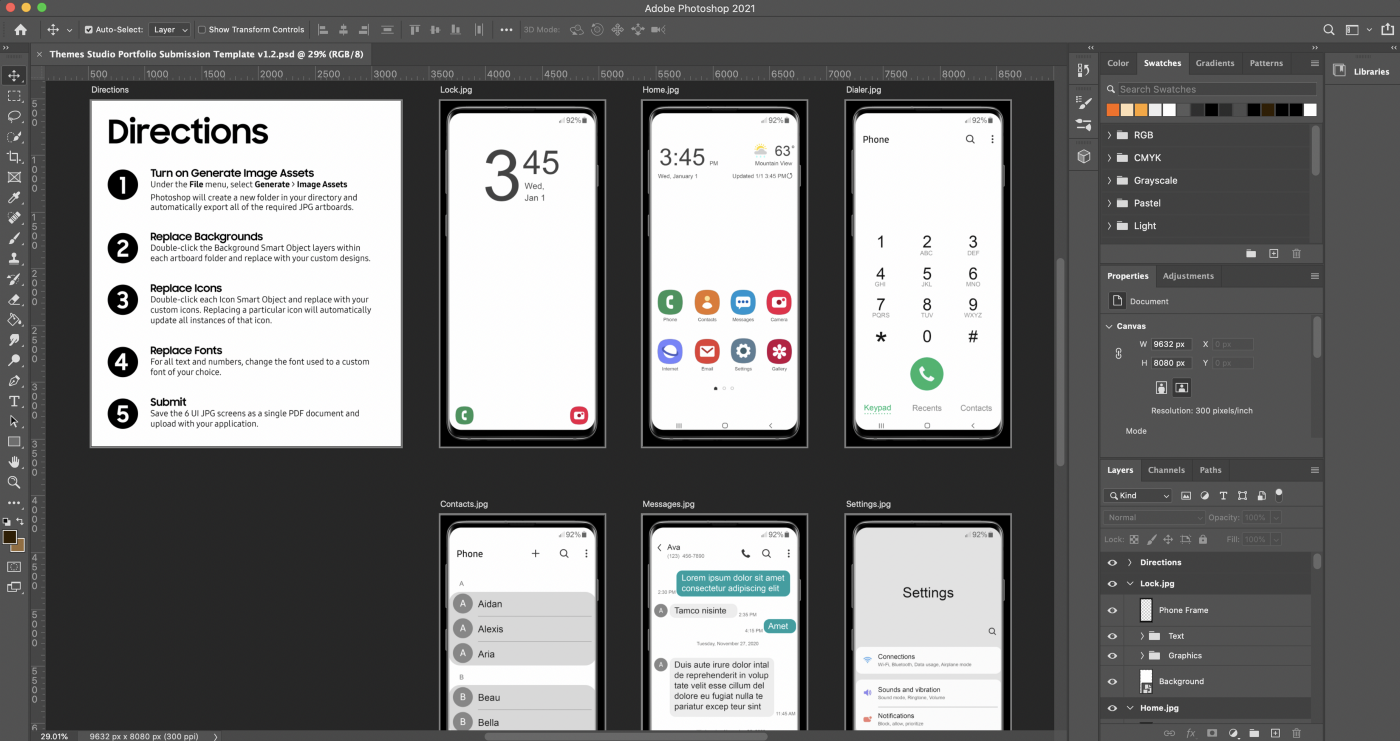Hide the Background layer
Viewport: 1400px width, 741px height.
(x=1112, y=681)
